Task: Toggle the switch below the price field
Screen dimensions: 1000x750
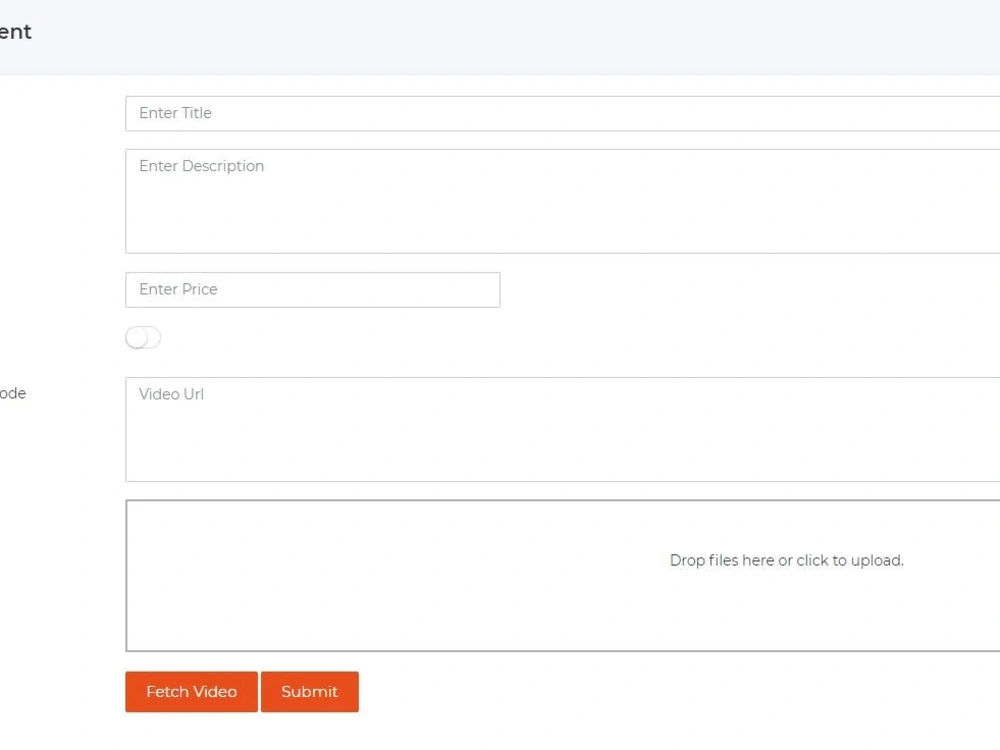Action: coord(143,337)
